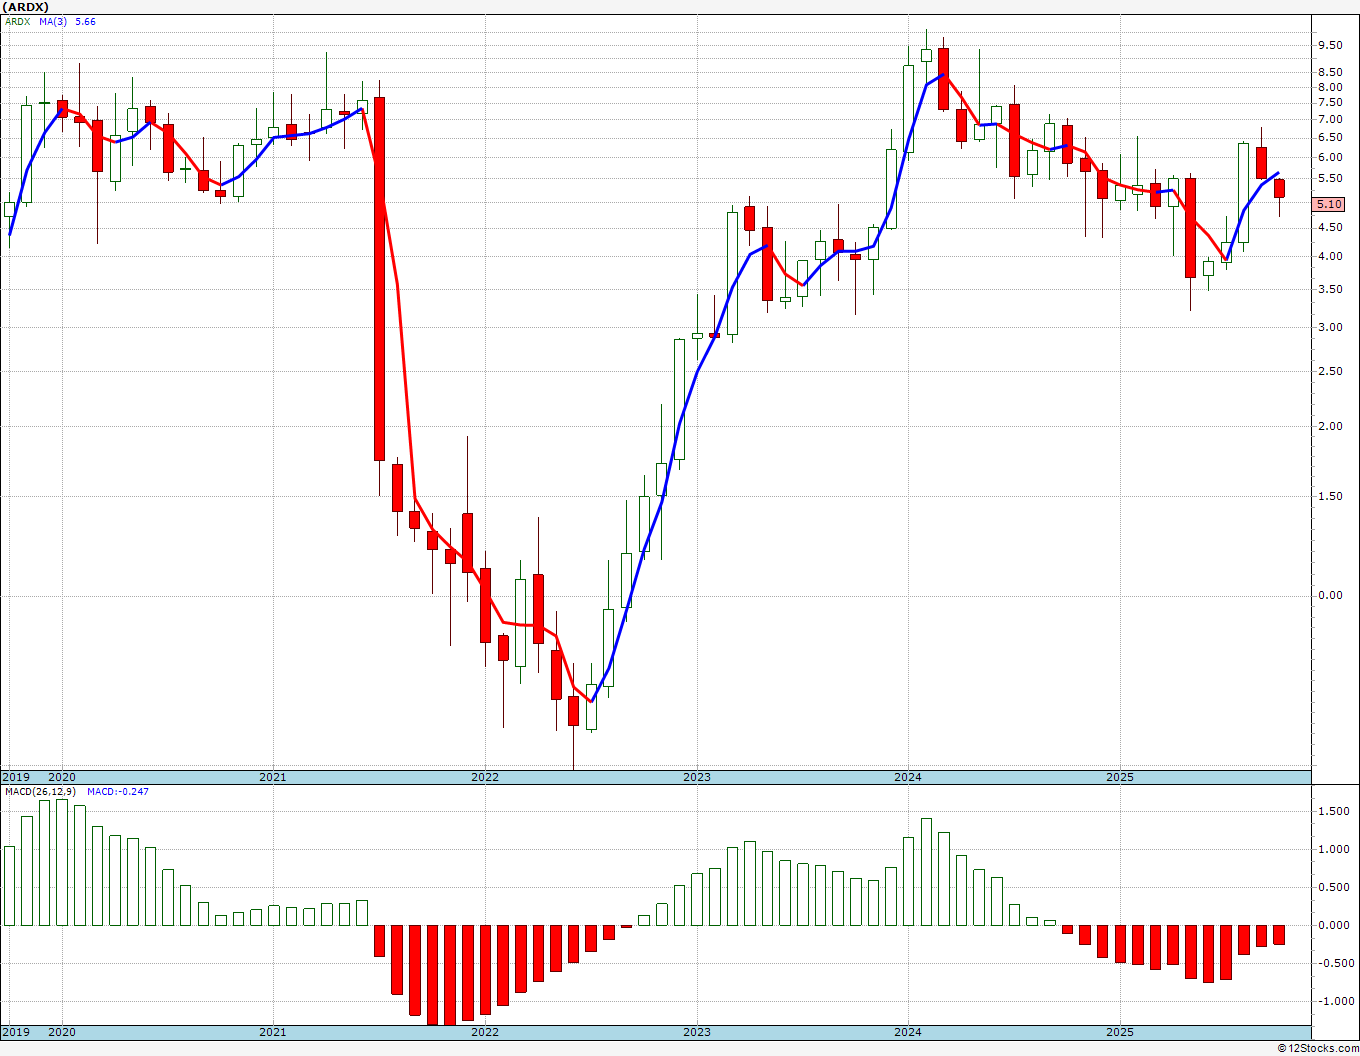1360x1056 pixels.
Task: Click the ©12Stocks.com attribution text
Action: [1318, 1048]
